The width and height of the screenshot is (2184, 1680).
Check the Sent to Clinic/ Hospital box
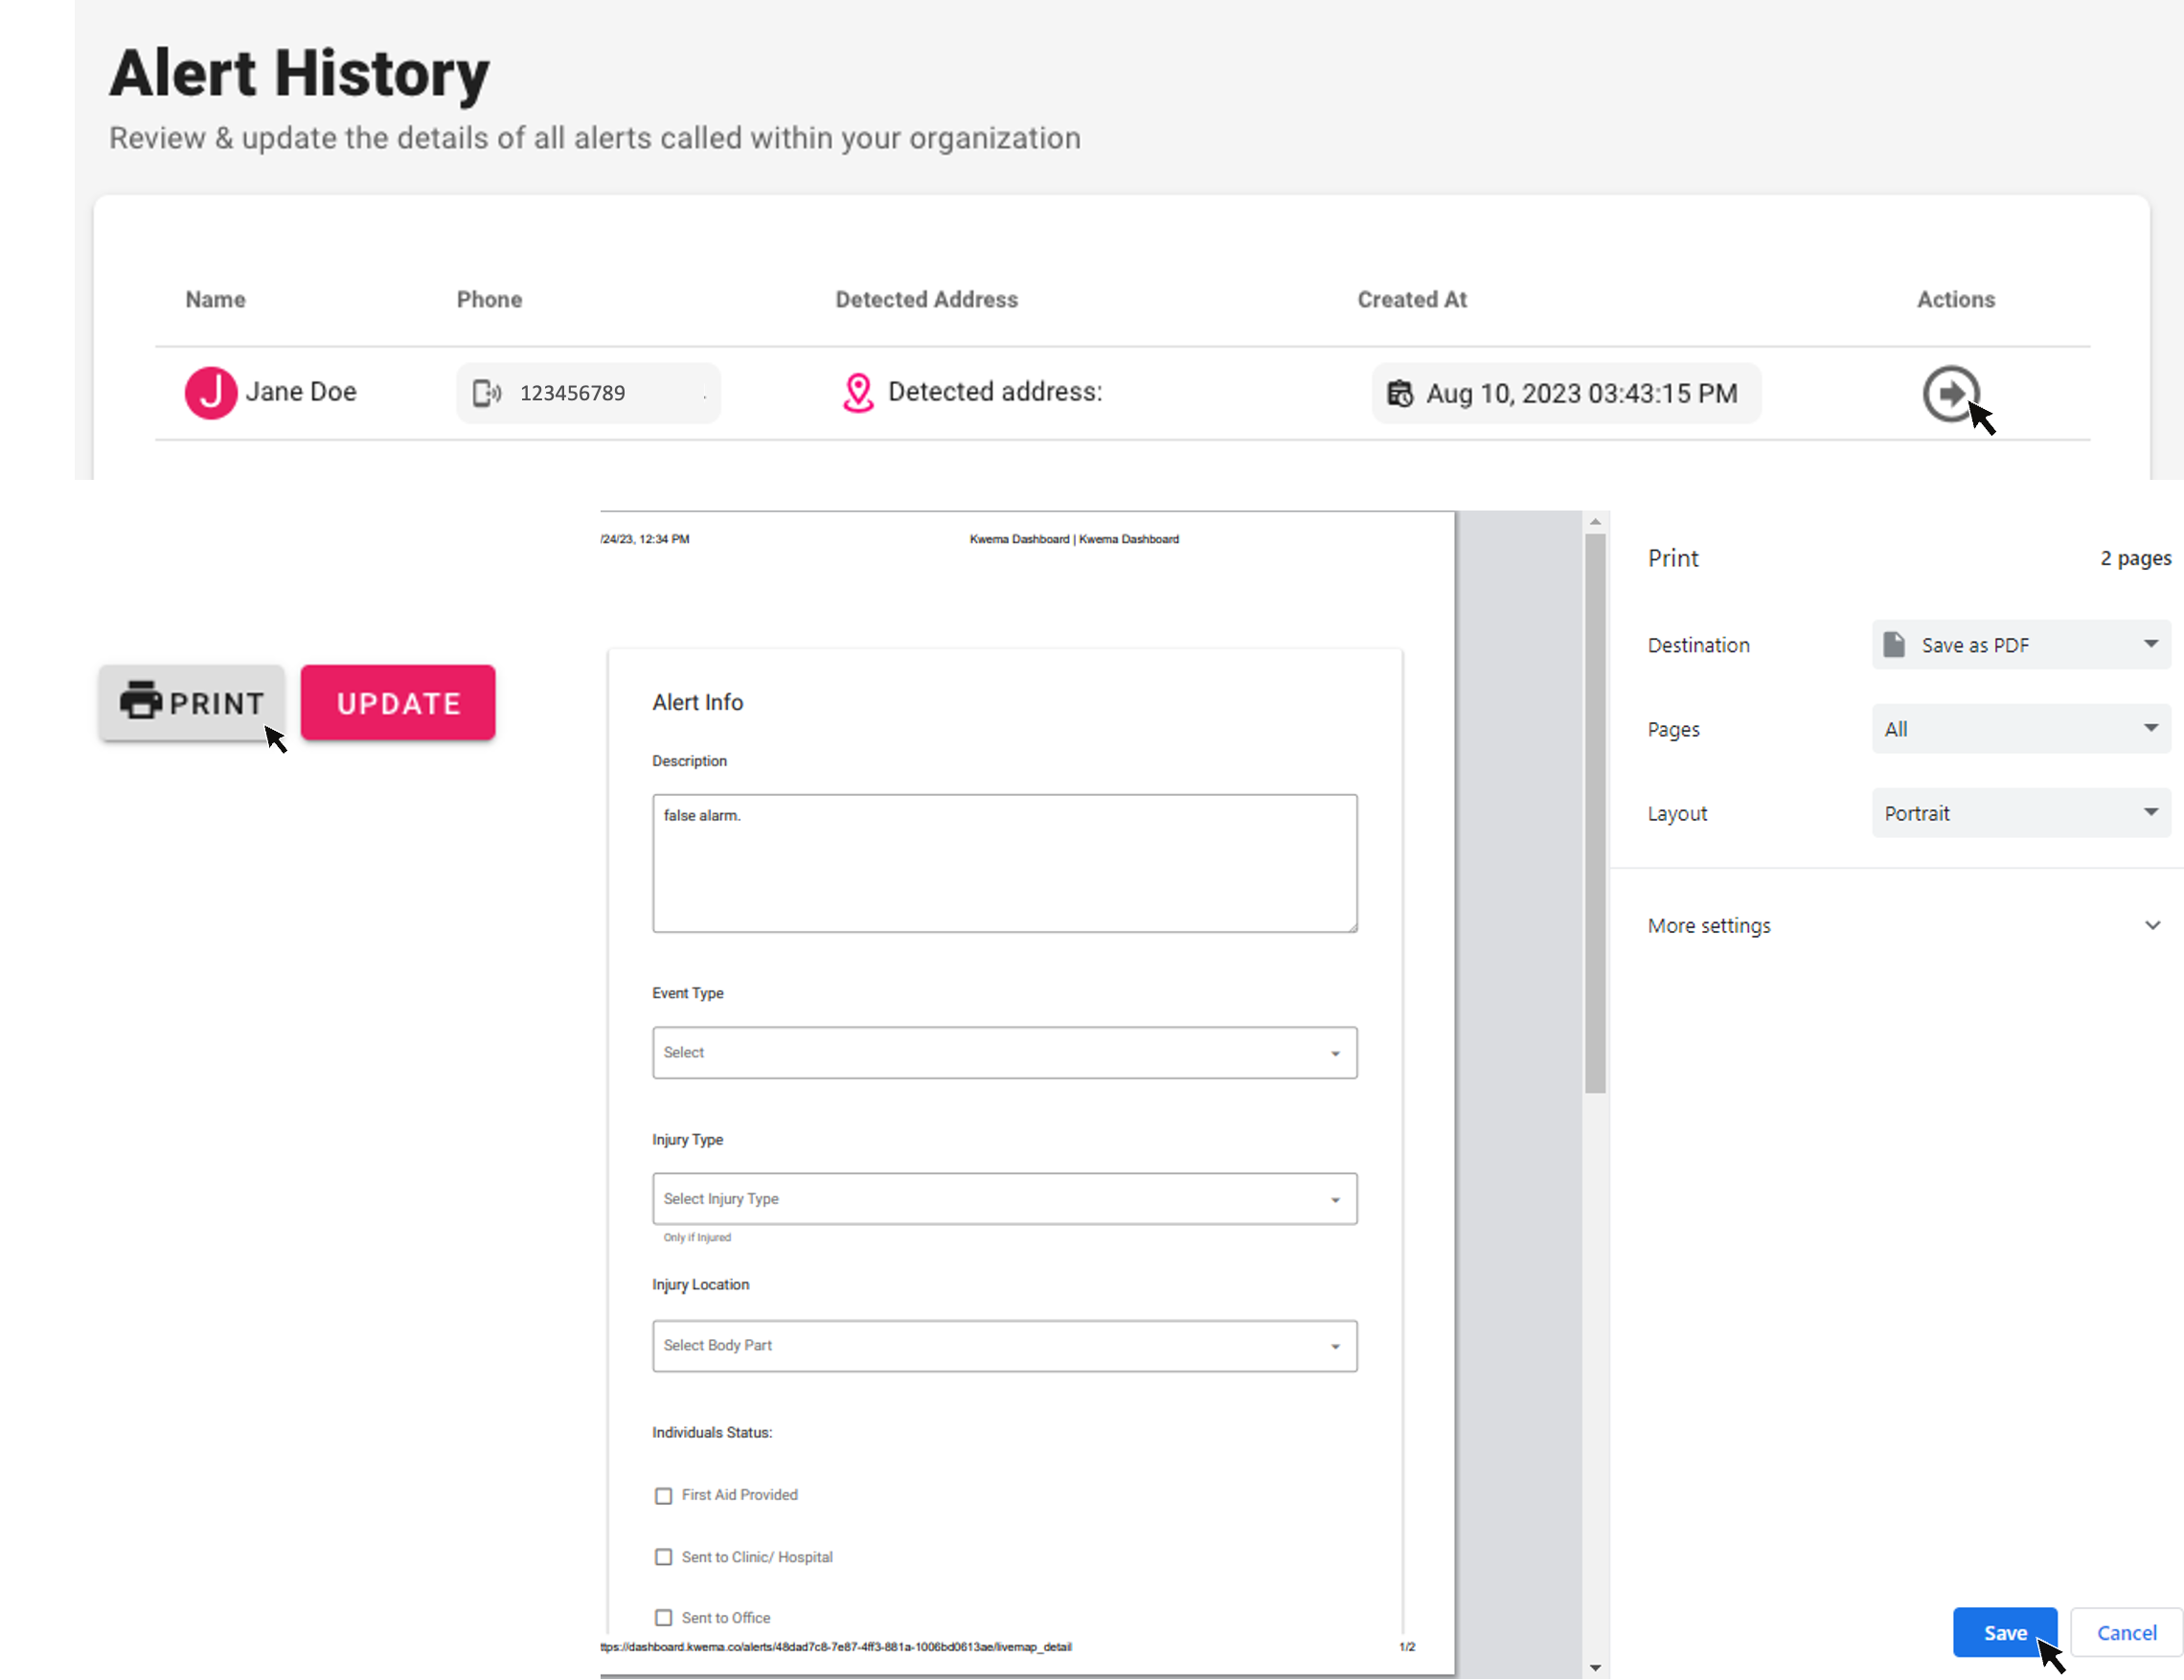(663, 1557)
